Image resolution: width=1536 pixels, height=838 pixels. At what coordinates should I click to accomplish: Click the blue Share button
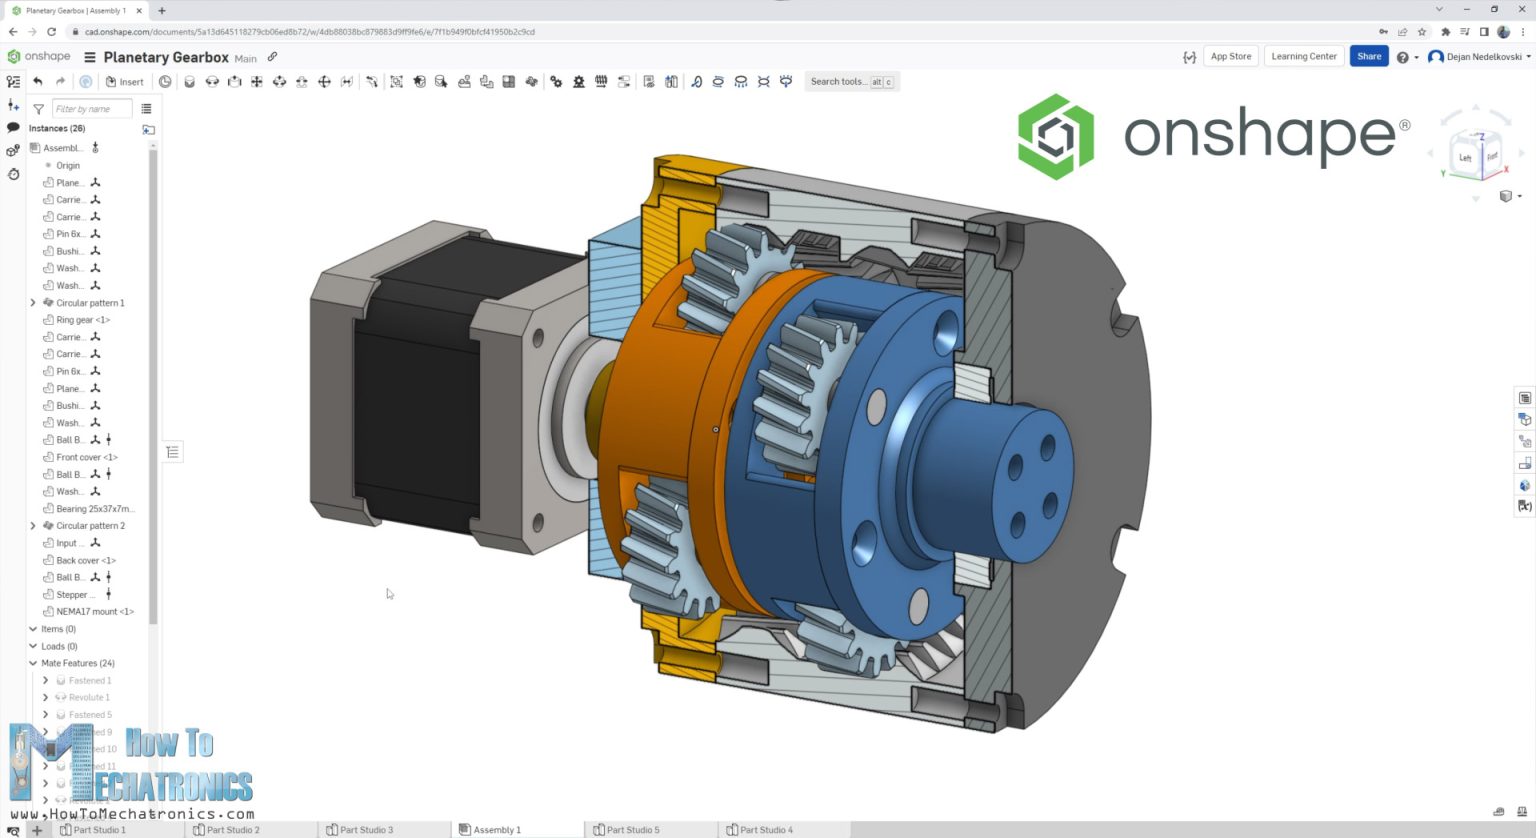[x=1368, y=57]
